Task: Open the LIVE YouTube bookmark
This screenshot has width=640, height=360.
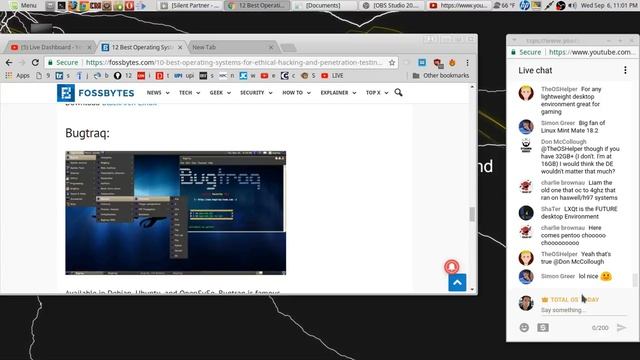Action: click(x=332, y=76)
